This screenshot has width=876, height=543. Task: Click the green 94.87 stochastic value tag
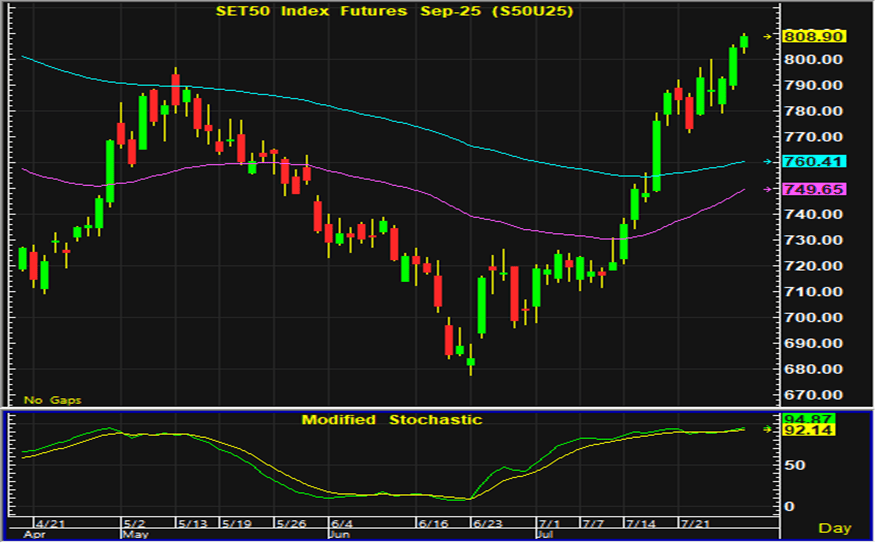pyautogui.click(x=809, y=418)
